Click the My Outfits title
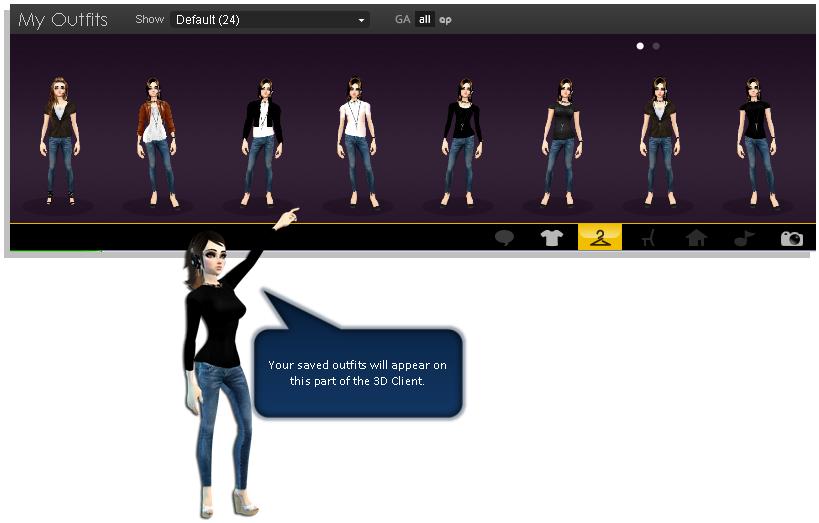This screenshot has height=523, width=819. [63, 20]
